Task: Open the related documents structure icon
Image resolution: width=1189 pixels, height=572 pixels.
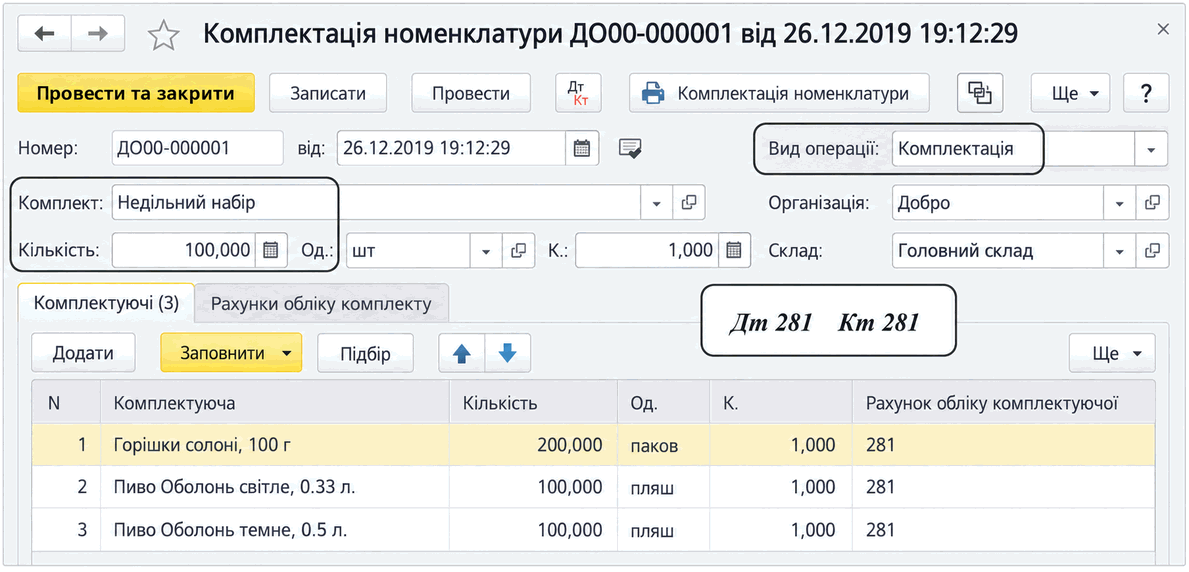Action: click(x=980, y=93)
